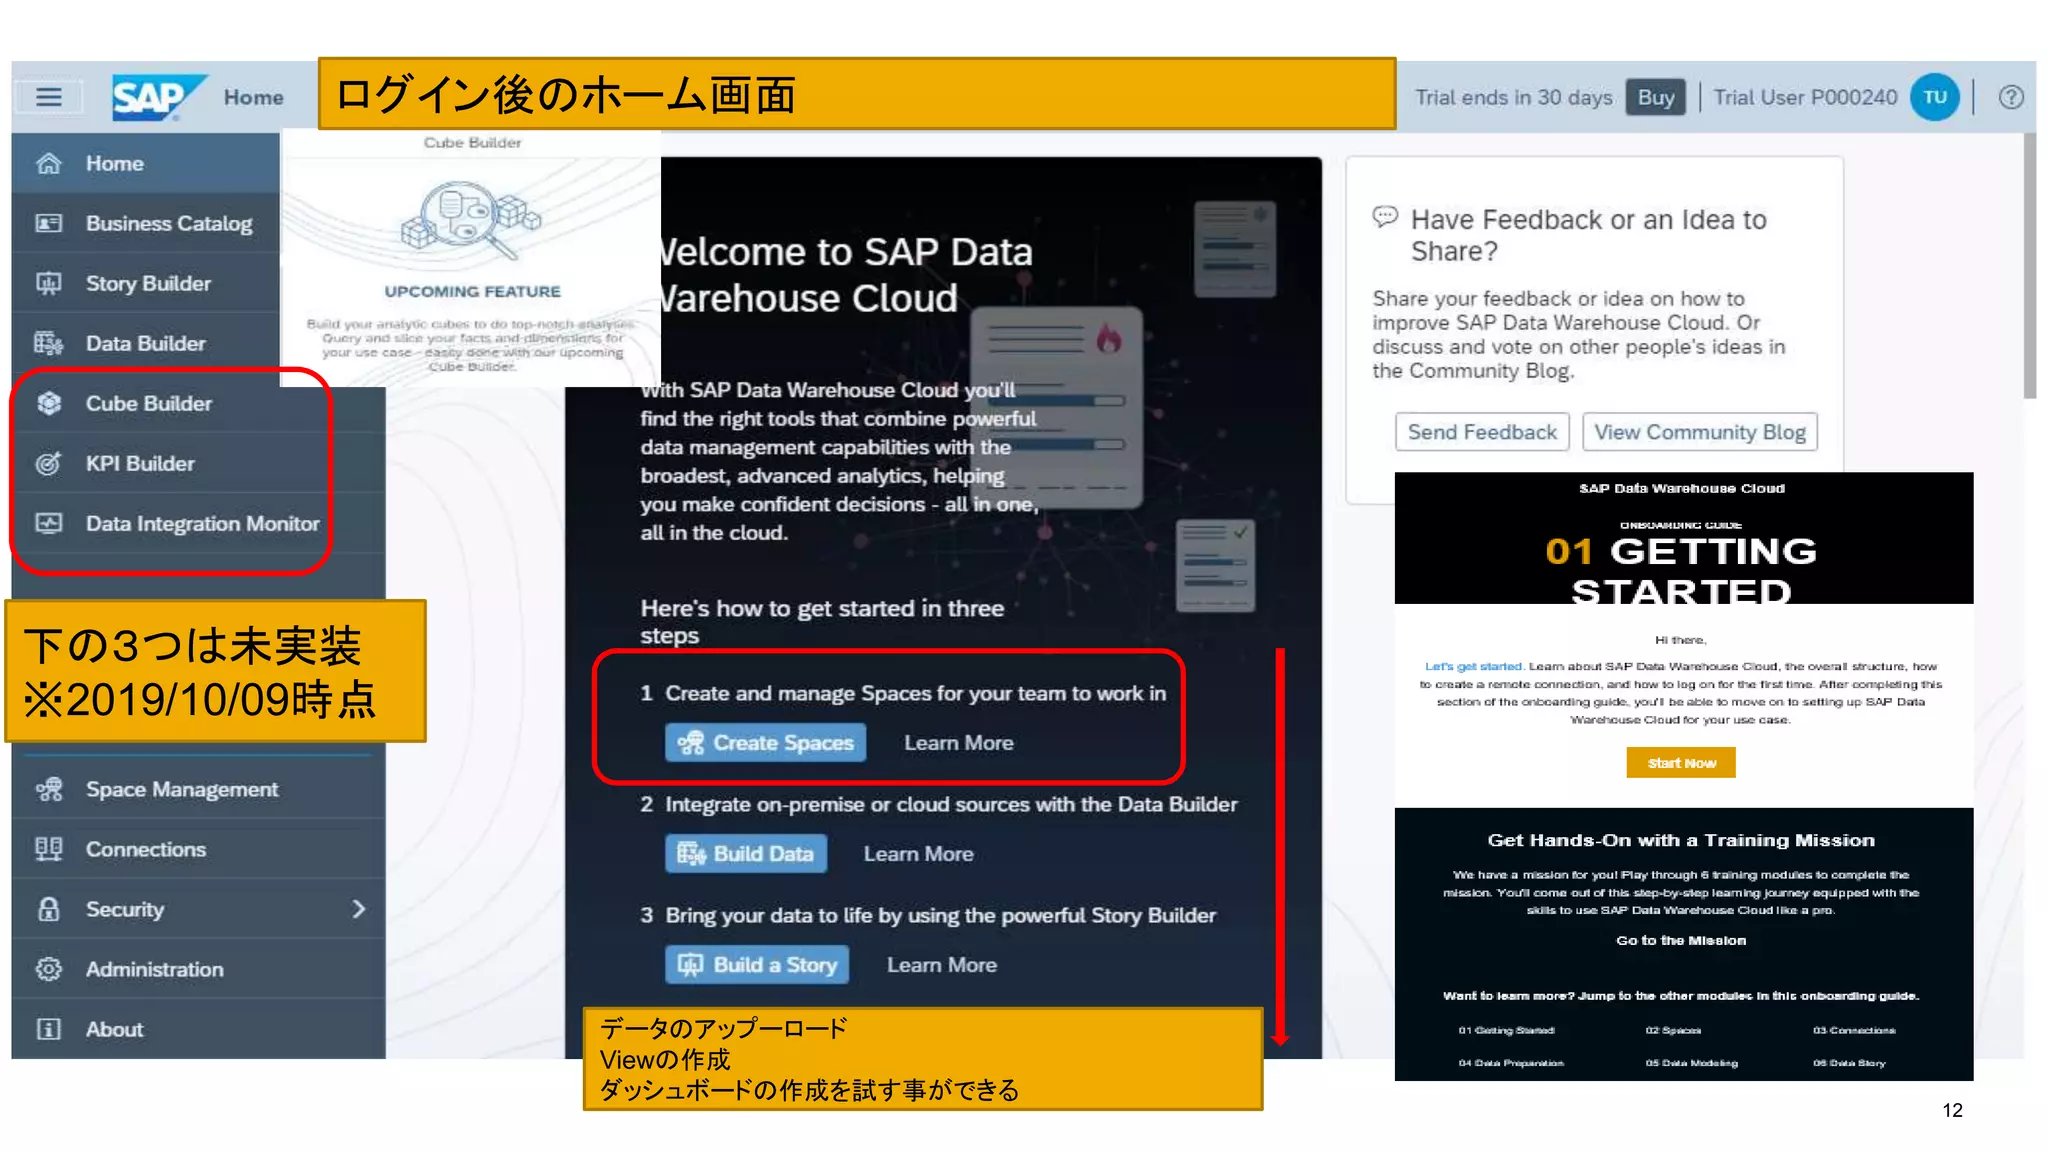
Task: Click the Home title in header
Action: pos(253,97)
